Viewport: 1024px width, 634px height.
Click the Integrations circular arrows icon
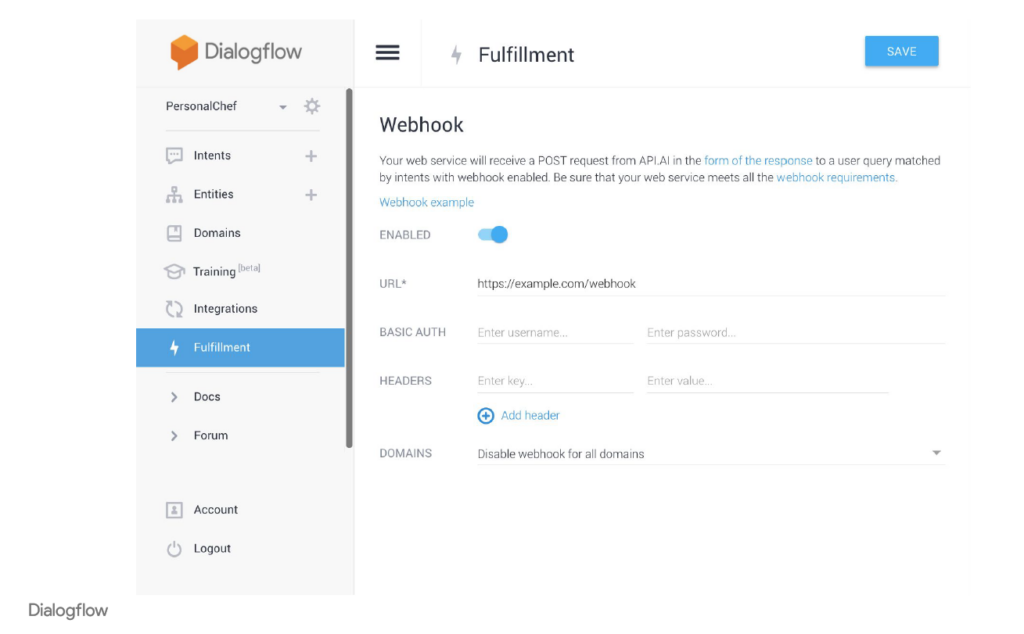point(174,309)
